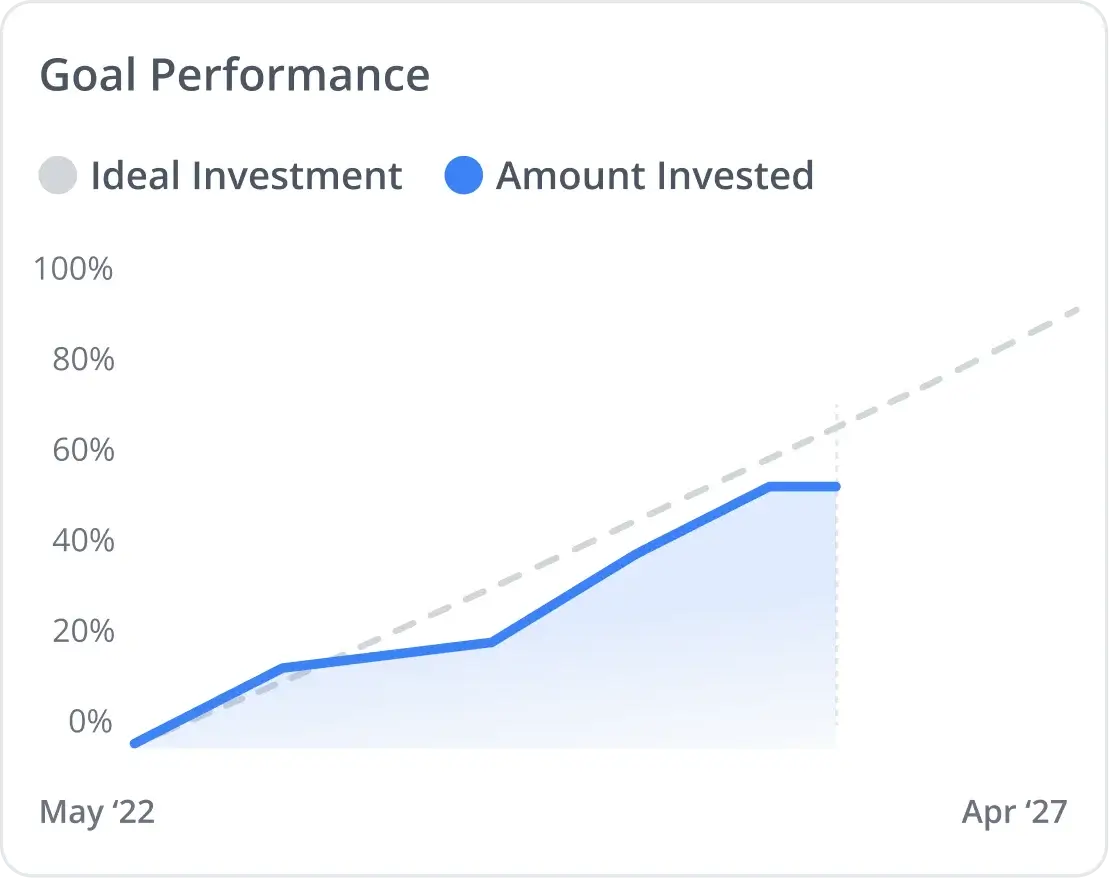
Task: Click the 0% y-axis label
Action: (x=91, y=721)
